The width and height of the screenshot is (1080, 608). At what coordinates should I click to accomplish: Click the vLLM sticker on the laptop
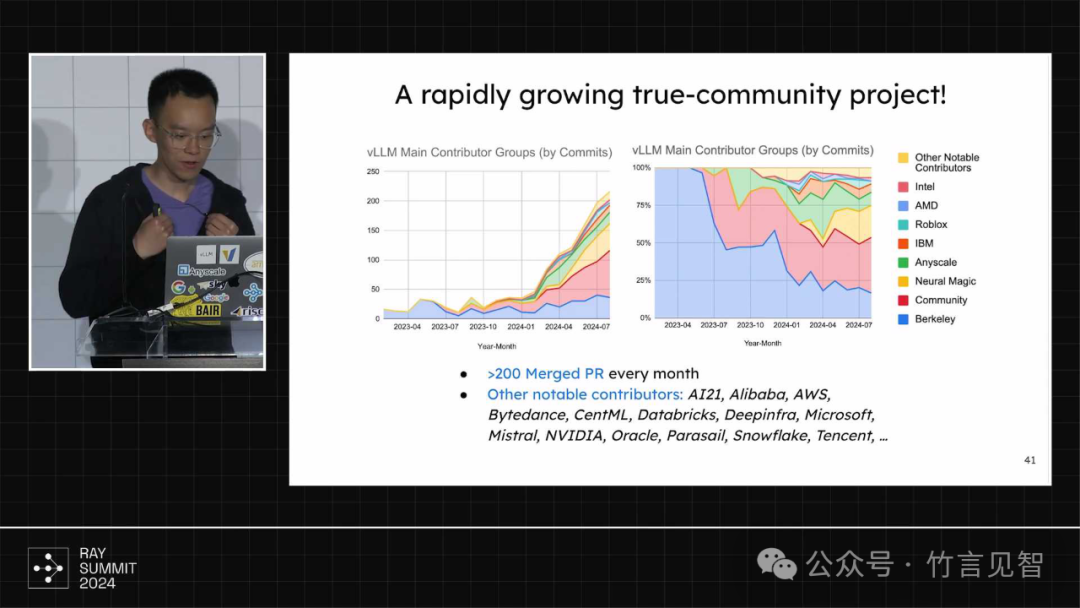(205, 254)
